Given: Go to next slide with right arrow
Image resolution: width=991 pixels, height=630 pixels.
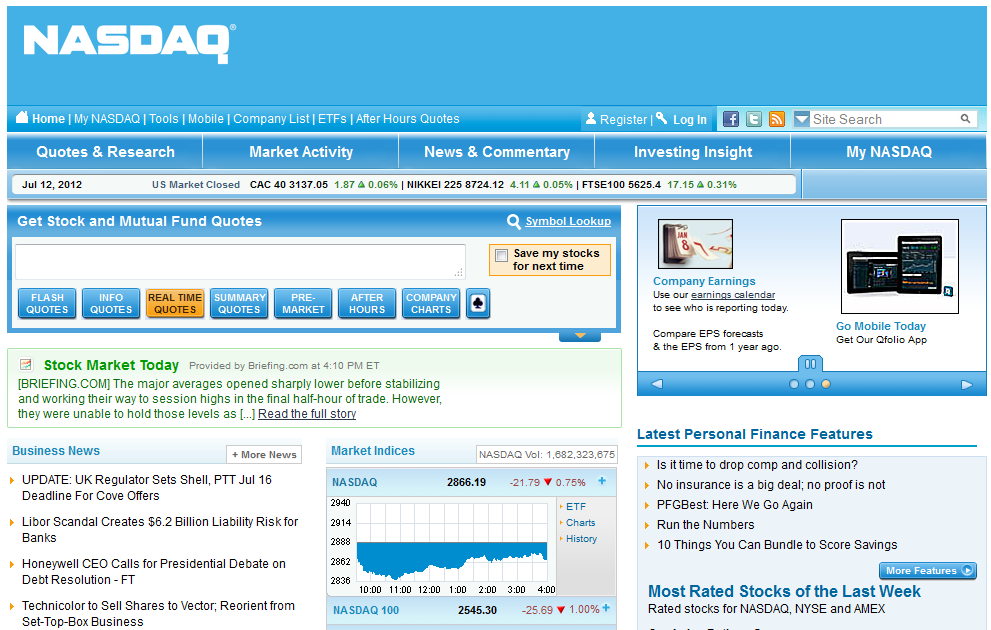Looking at the screenshot, I should click(966, 384).
